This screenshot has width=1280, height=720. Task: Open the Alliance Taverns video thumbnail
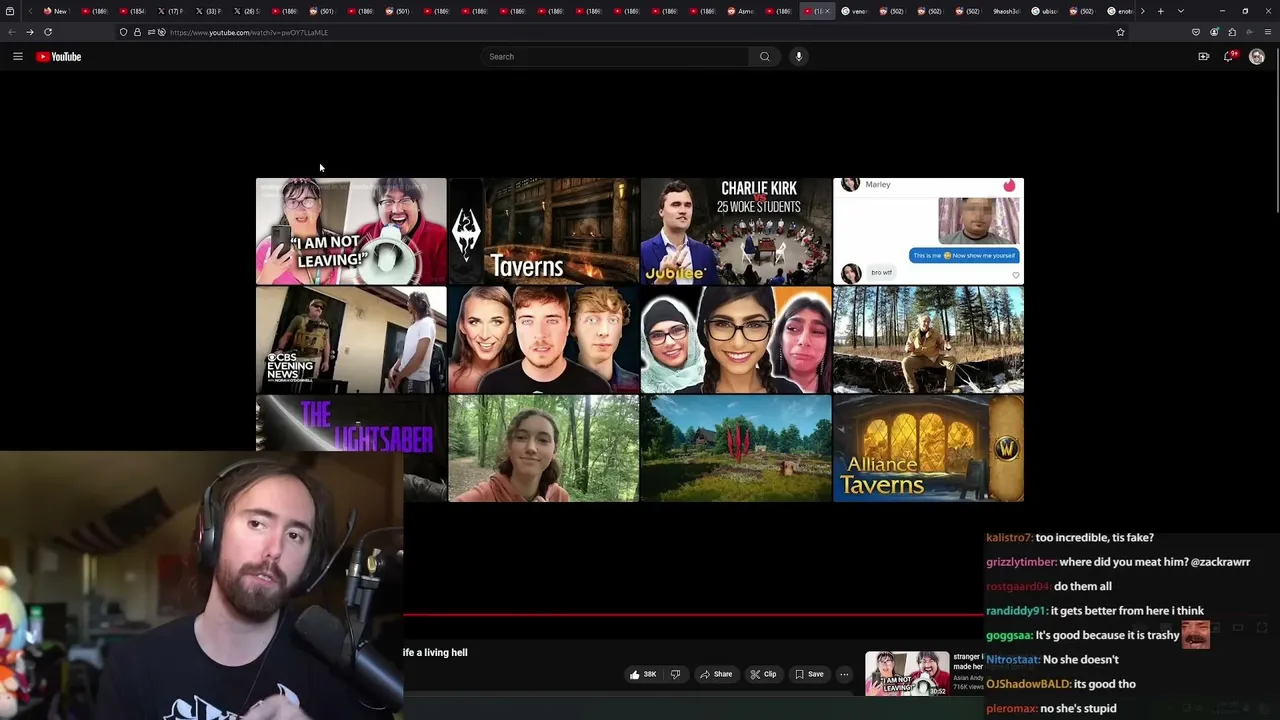coord(928,448)
